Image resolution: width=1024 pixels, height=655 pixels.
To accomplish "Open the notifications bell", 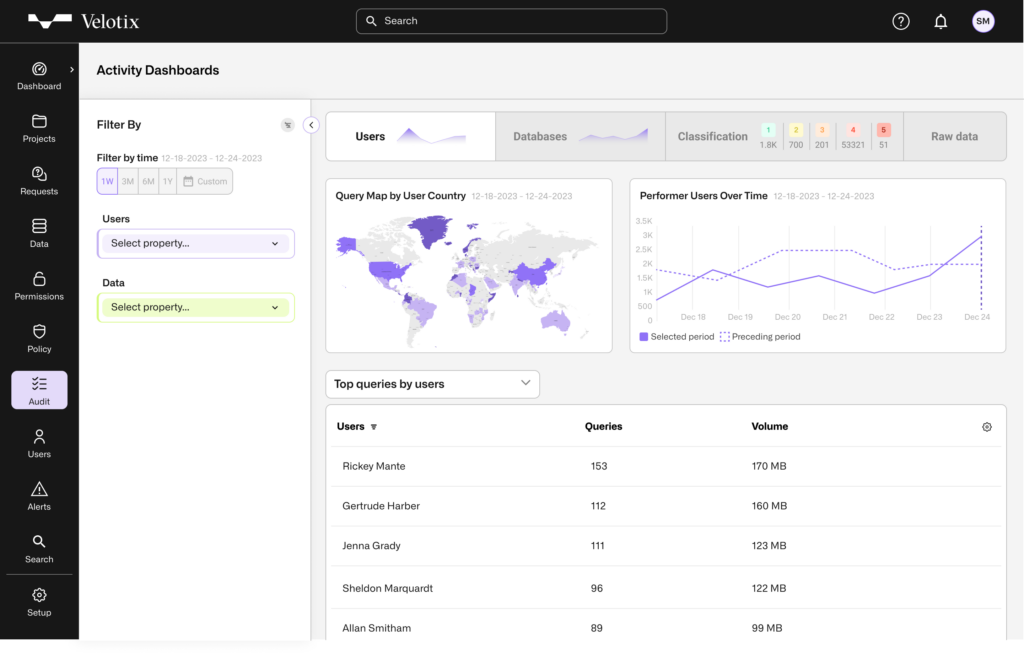I will (940, 22).
